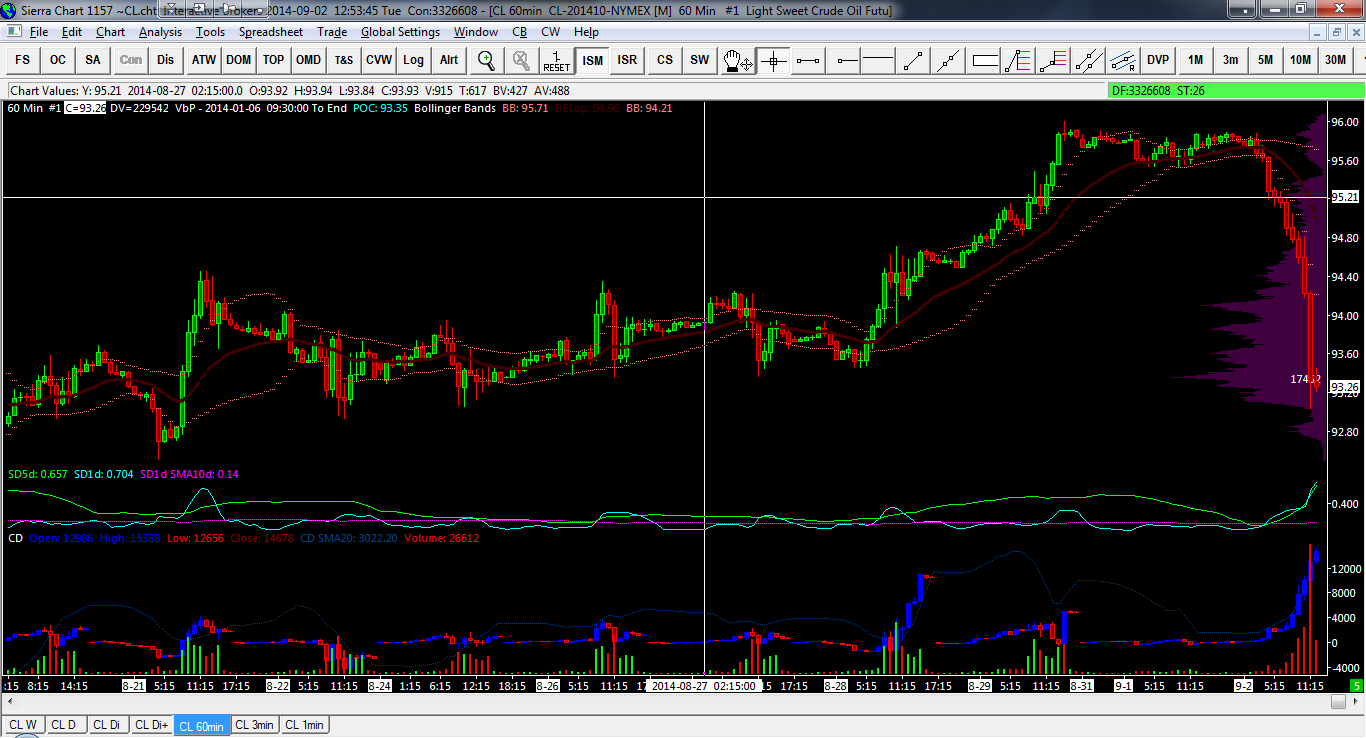Click the CVW toolbar button

tap(379, 60)
